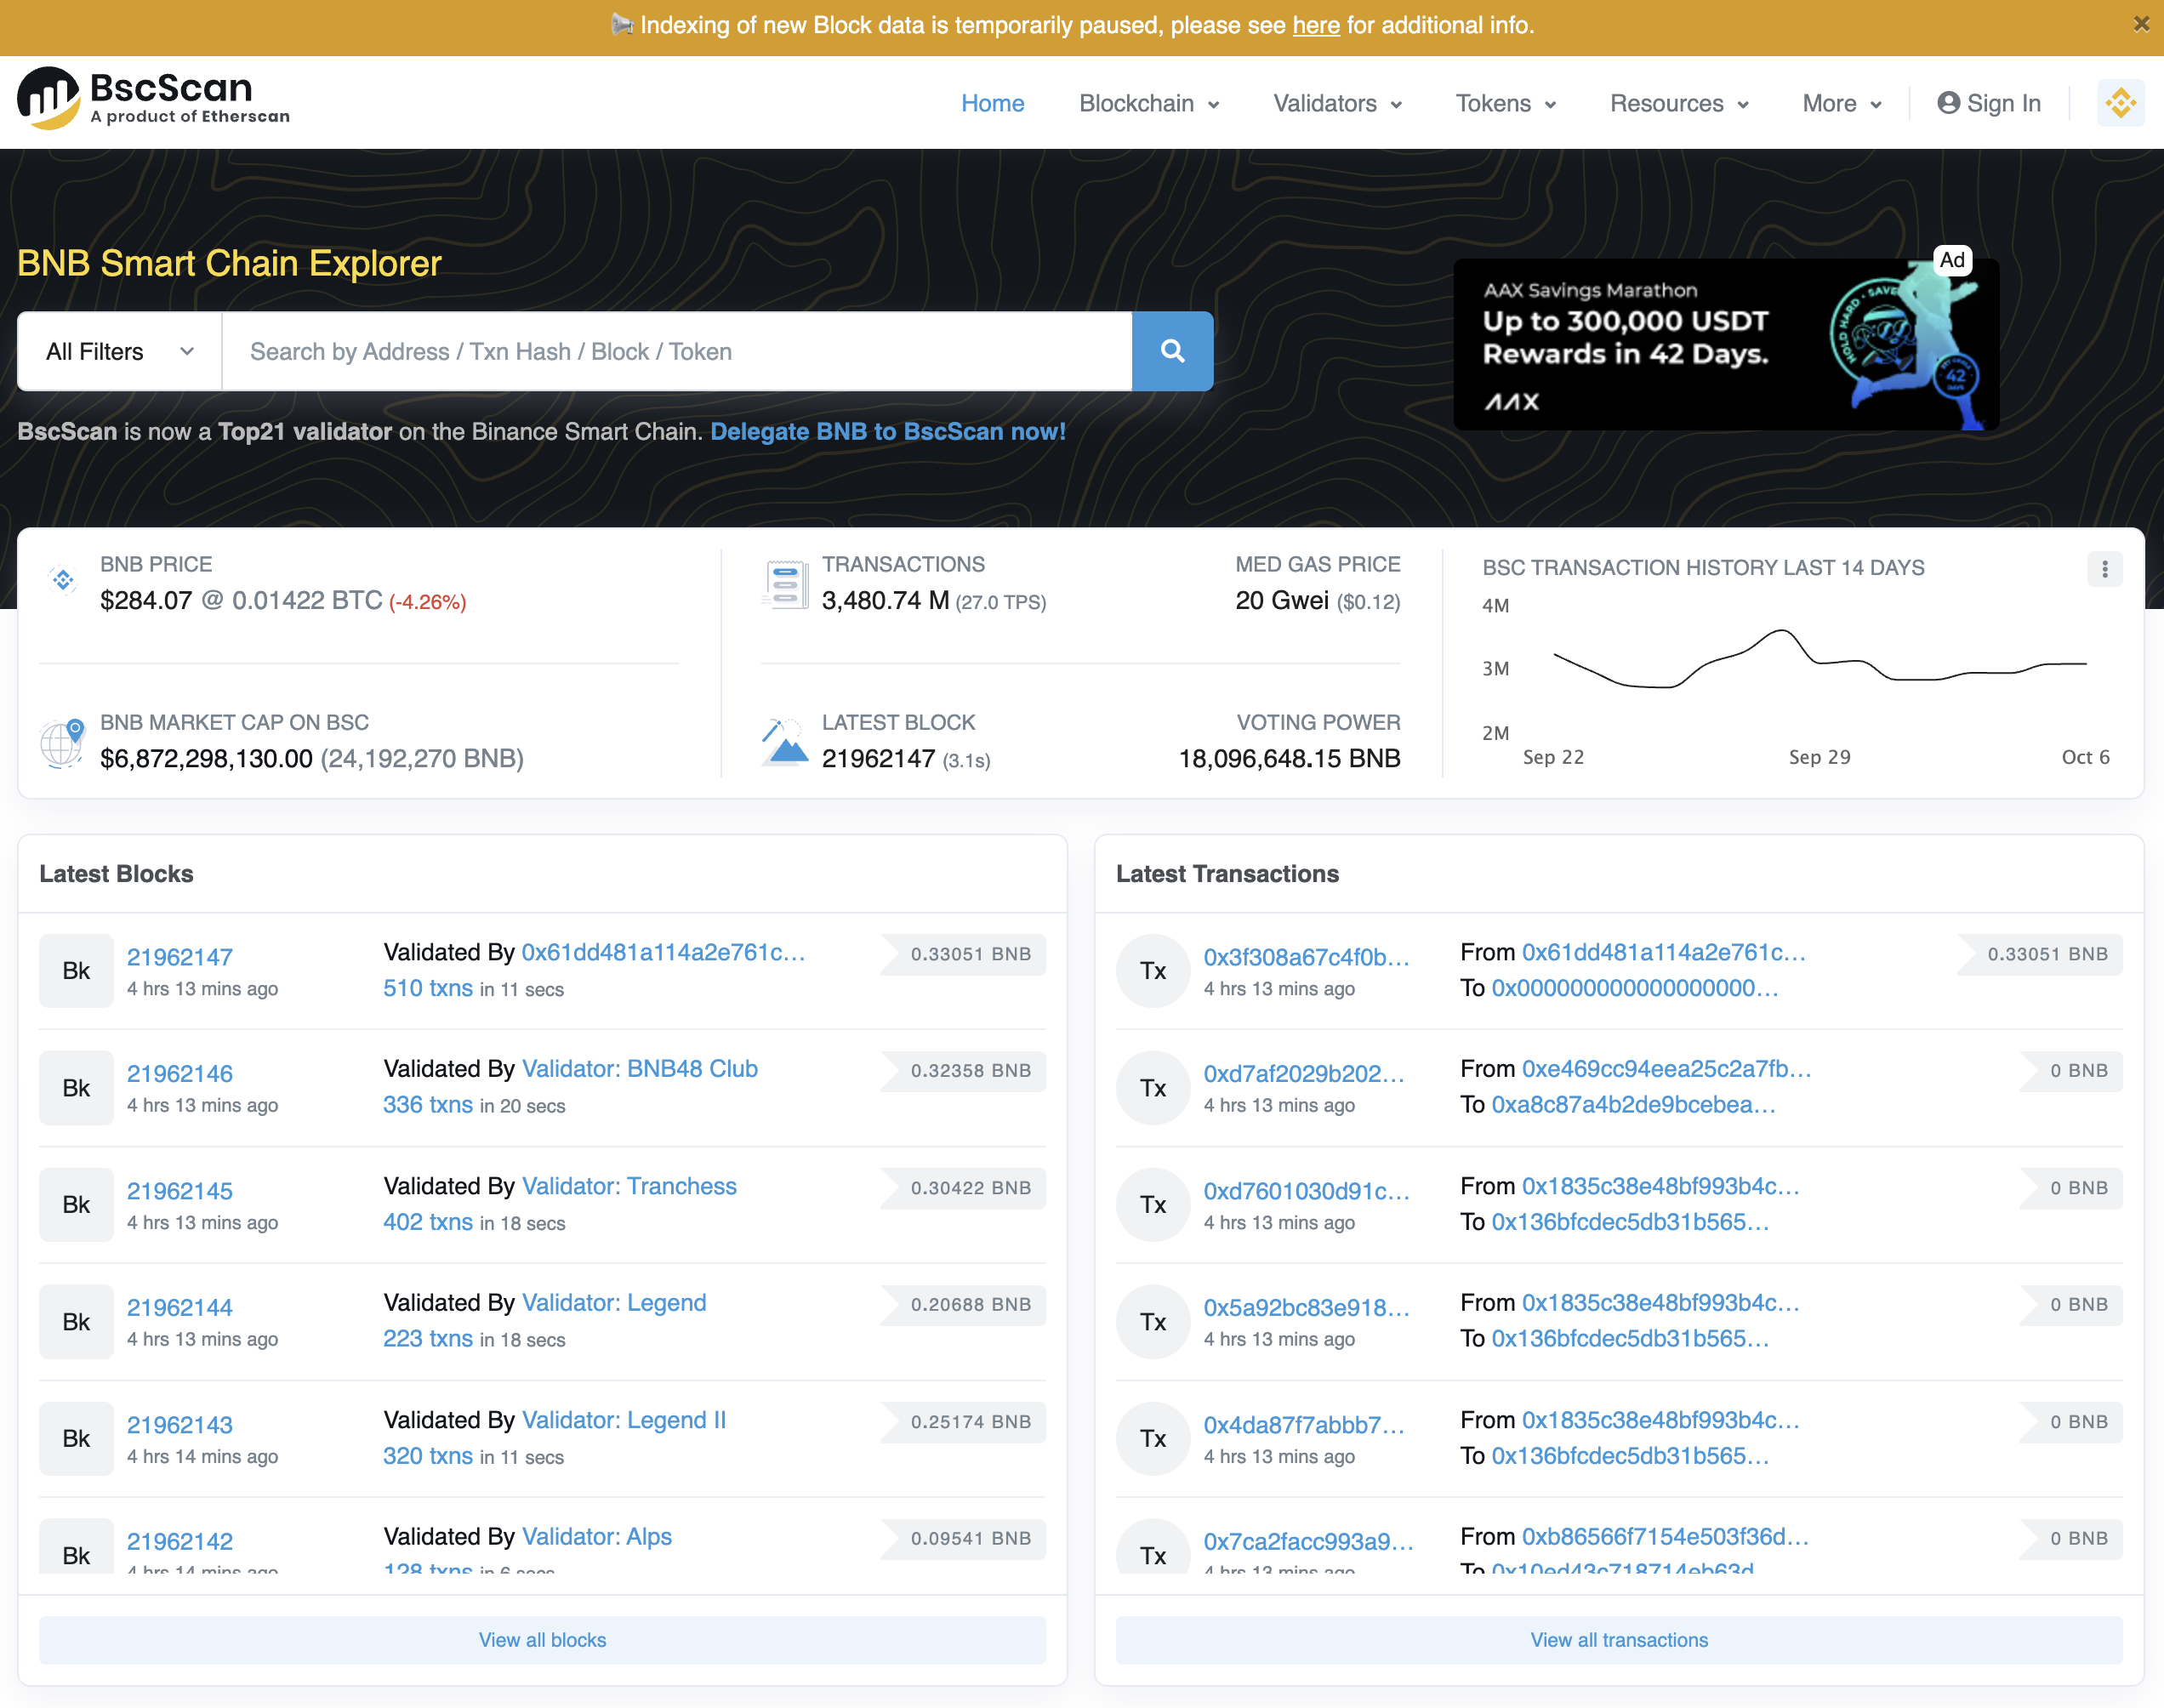
Task: Click Tx icon for transaction 0x3f308a67c4f0b
Action: pyautogui.click(x=1153, y=971)
